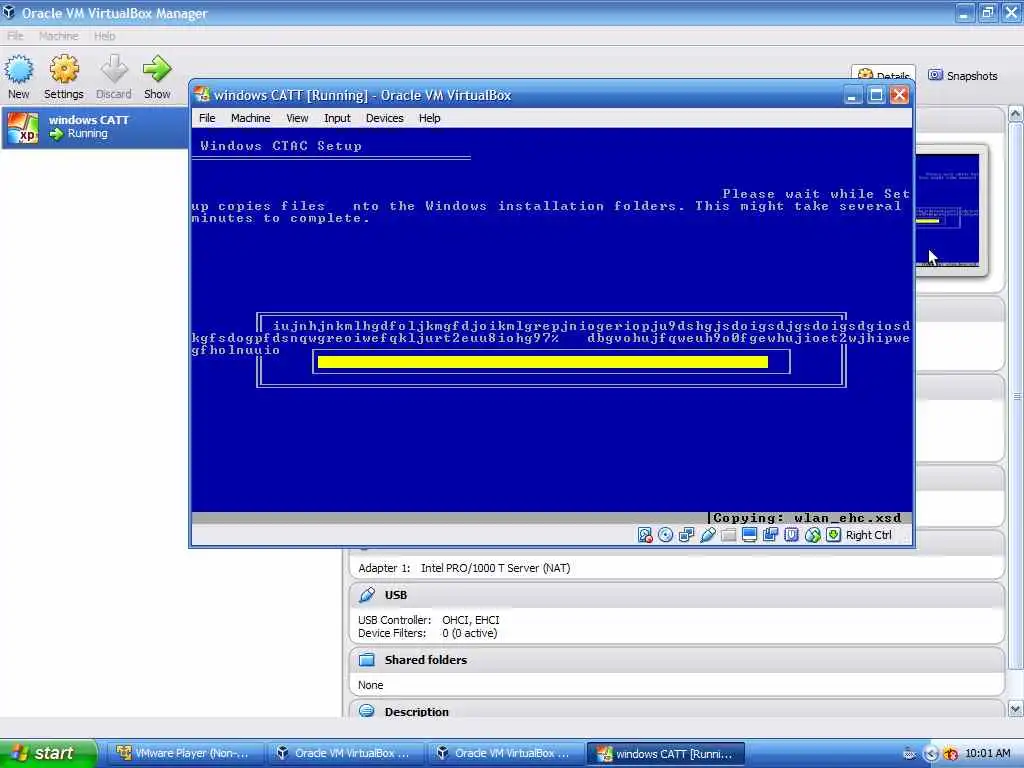Click the Device Filters '0 (0 active)' value
This screenshot has width=1024, height=768.
click(x=470, y=633)
